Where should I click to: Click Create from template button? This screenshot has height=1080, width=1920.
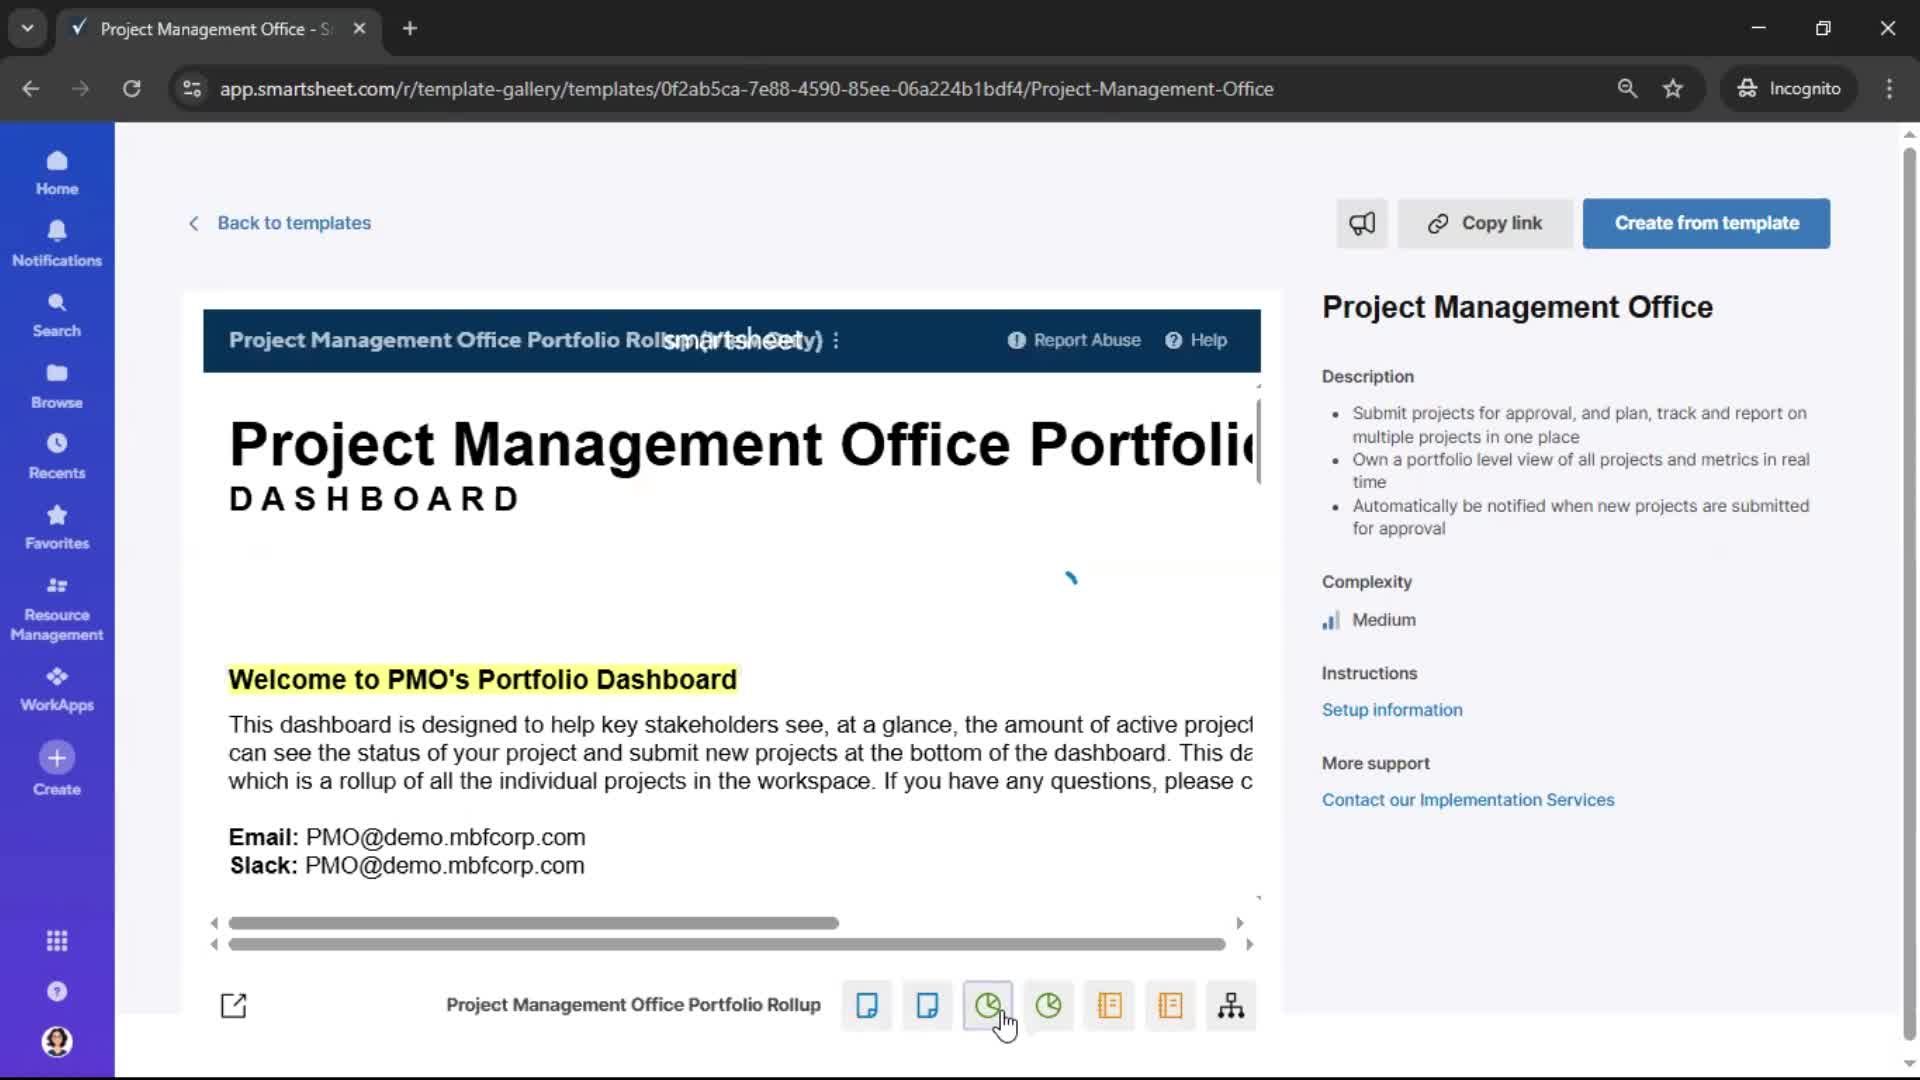pyautogui.click(x=1706, y=223)
